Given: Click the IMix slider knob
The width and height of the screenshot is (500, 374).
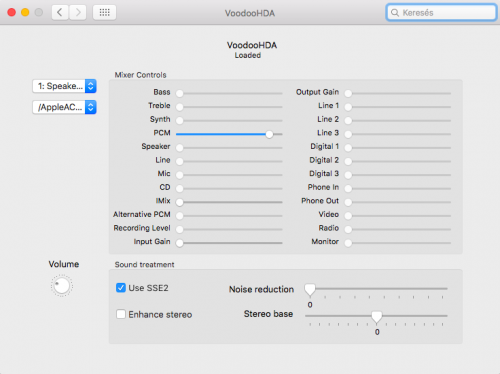Looking at the screenshot, I should pos(180,202).
